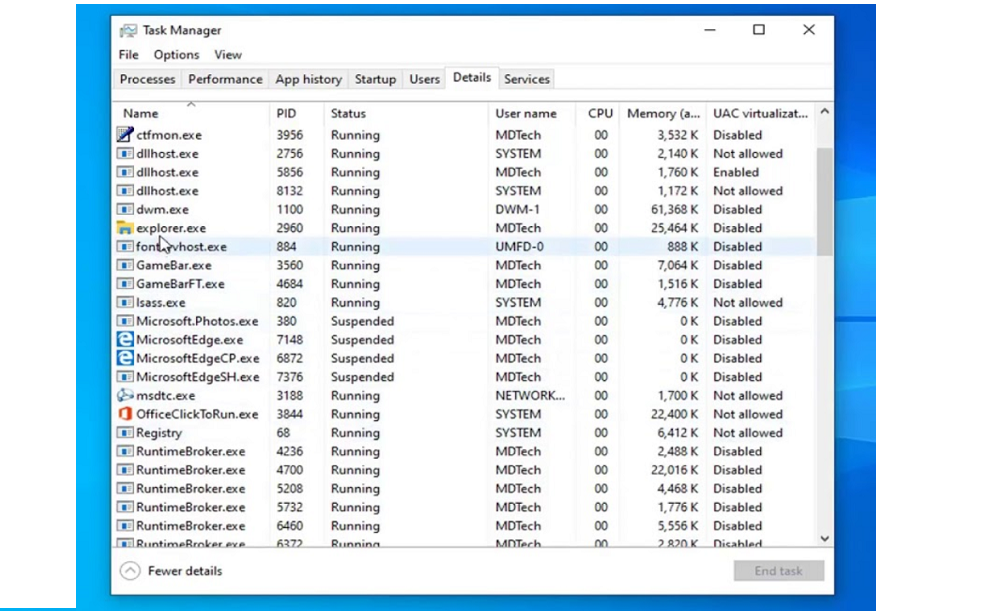Click the End task button
The width and height of the screenshot is (995, 611).
779,571
